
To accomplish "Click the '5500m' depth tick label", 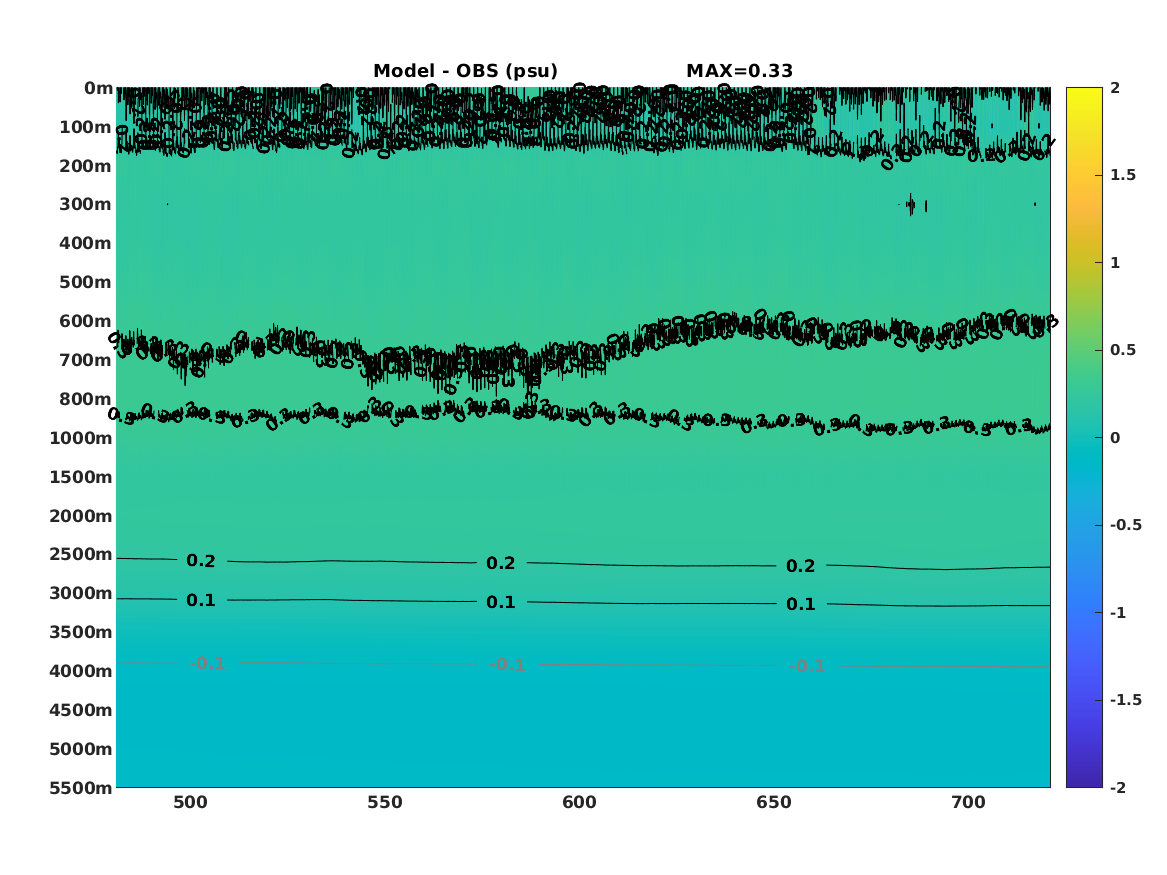I will [81, 787].
